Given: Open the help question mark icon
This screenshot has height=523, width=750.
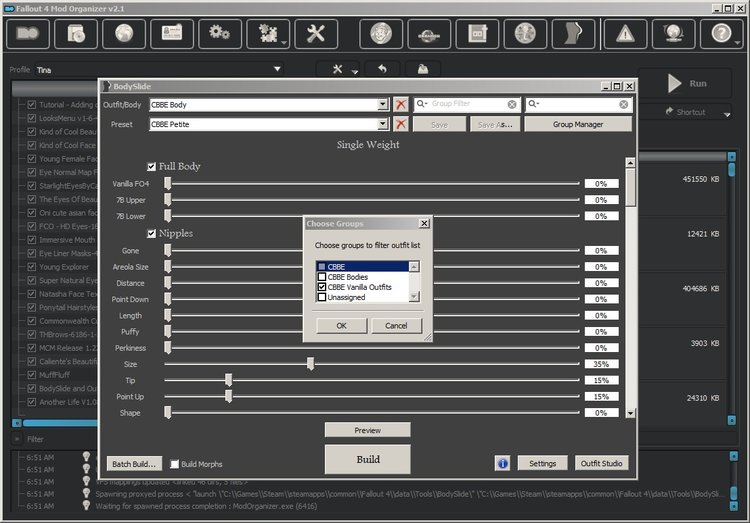Looking at the screenshot, I should (x=720, y=34).
